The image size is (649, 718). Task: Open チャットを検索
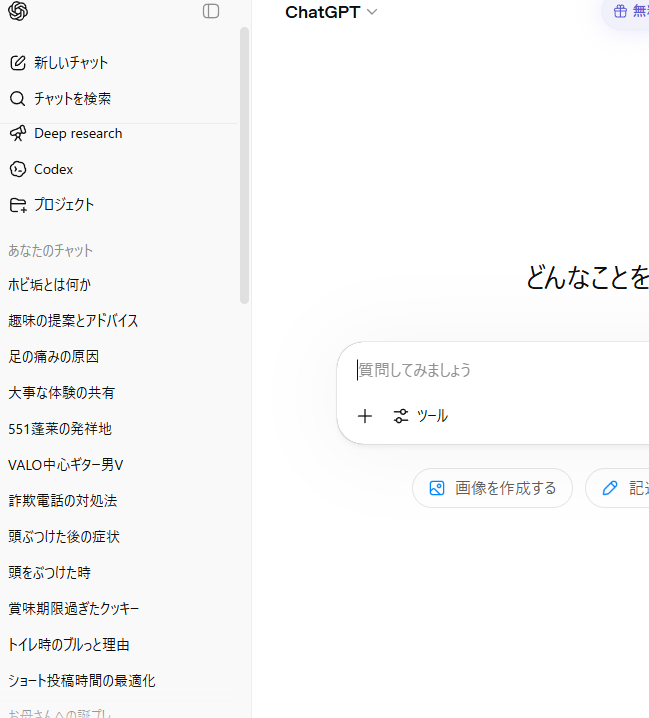click(x=72, y=98)
